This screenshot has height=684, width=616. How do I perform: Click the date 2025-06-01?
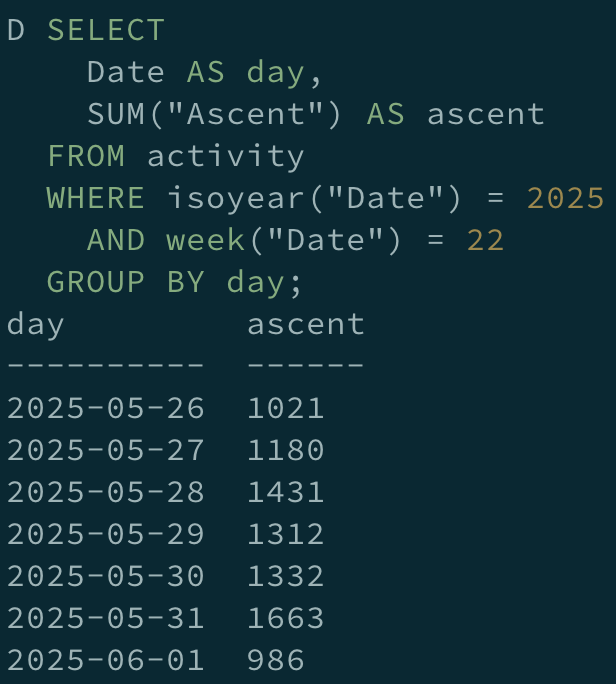click(106, 660)
